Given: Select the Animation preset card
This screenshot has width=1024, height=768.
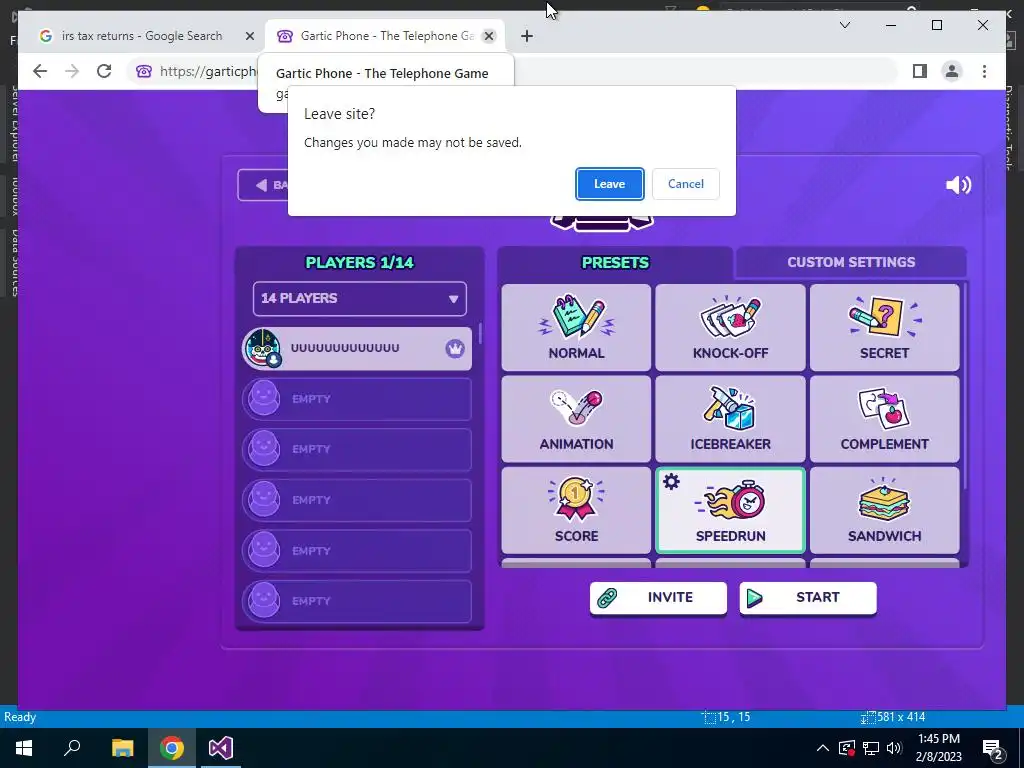Looking at the screenshot, I should 576,419.
